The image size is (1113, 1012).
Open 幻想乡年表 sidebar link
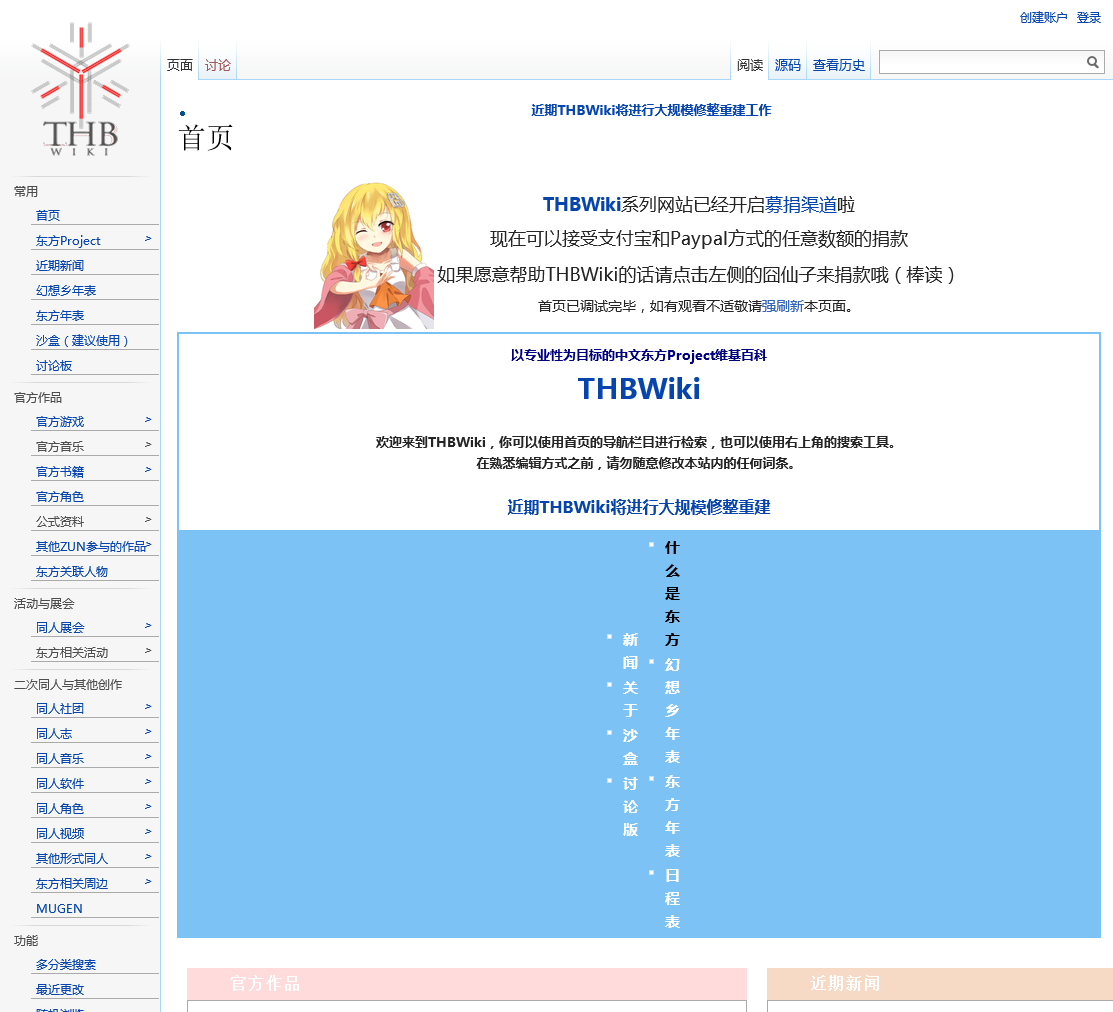[x=65, y=290]
